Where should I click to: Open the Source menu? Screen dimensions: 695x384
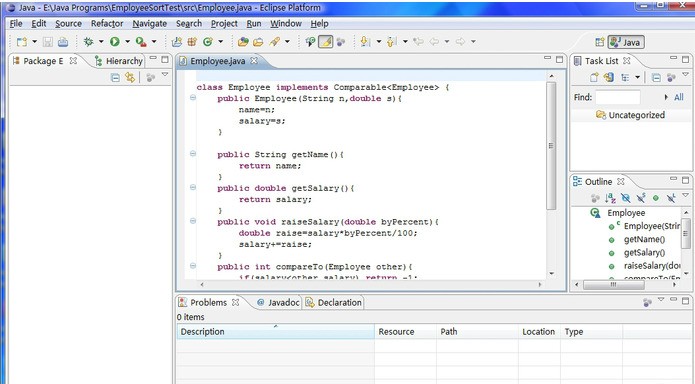[x=68, y=24]
